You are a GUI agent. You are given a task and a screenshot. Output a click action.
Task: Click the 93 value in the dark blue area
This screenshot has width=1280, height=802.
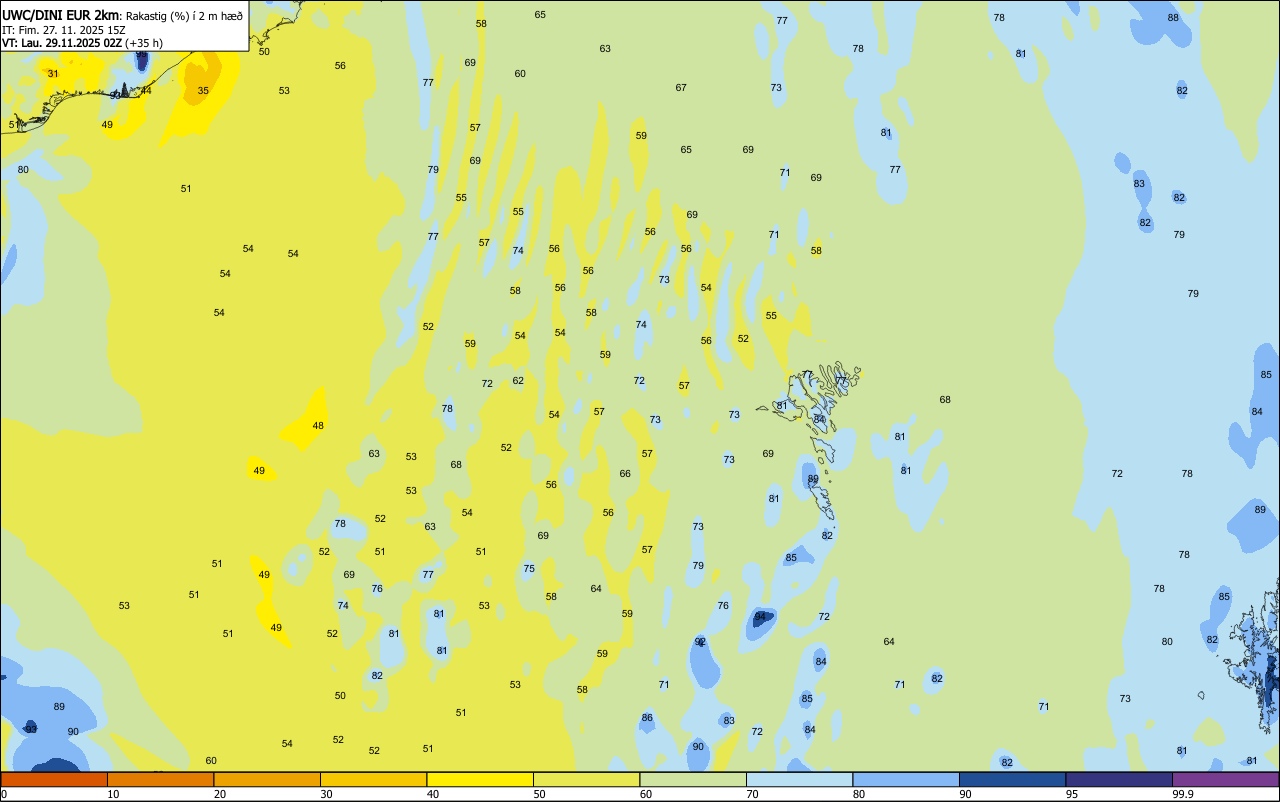click(31, 730)
